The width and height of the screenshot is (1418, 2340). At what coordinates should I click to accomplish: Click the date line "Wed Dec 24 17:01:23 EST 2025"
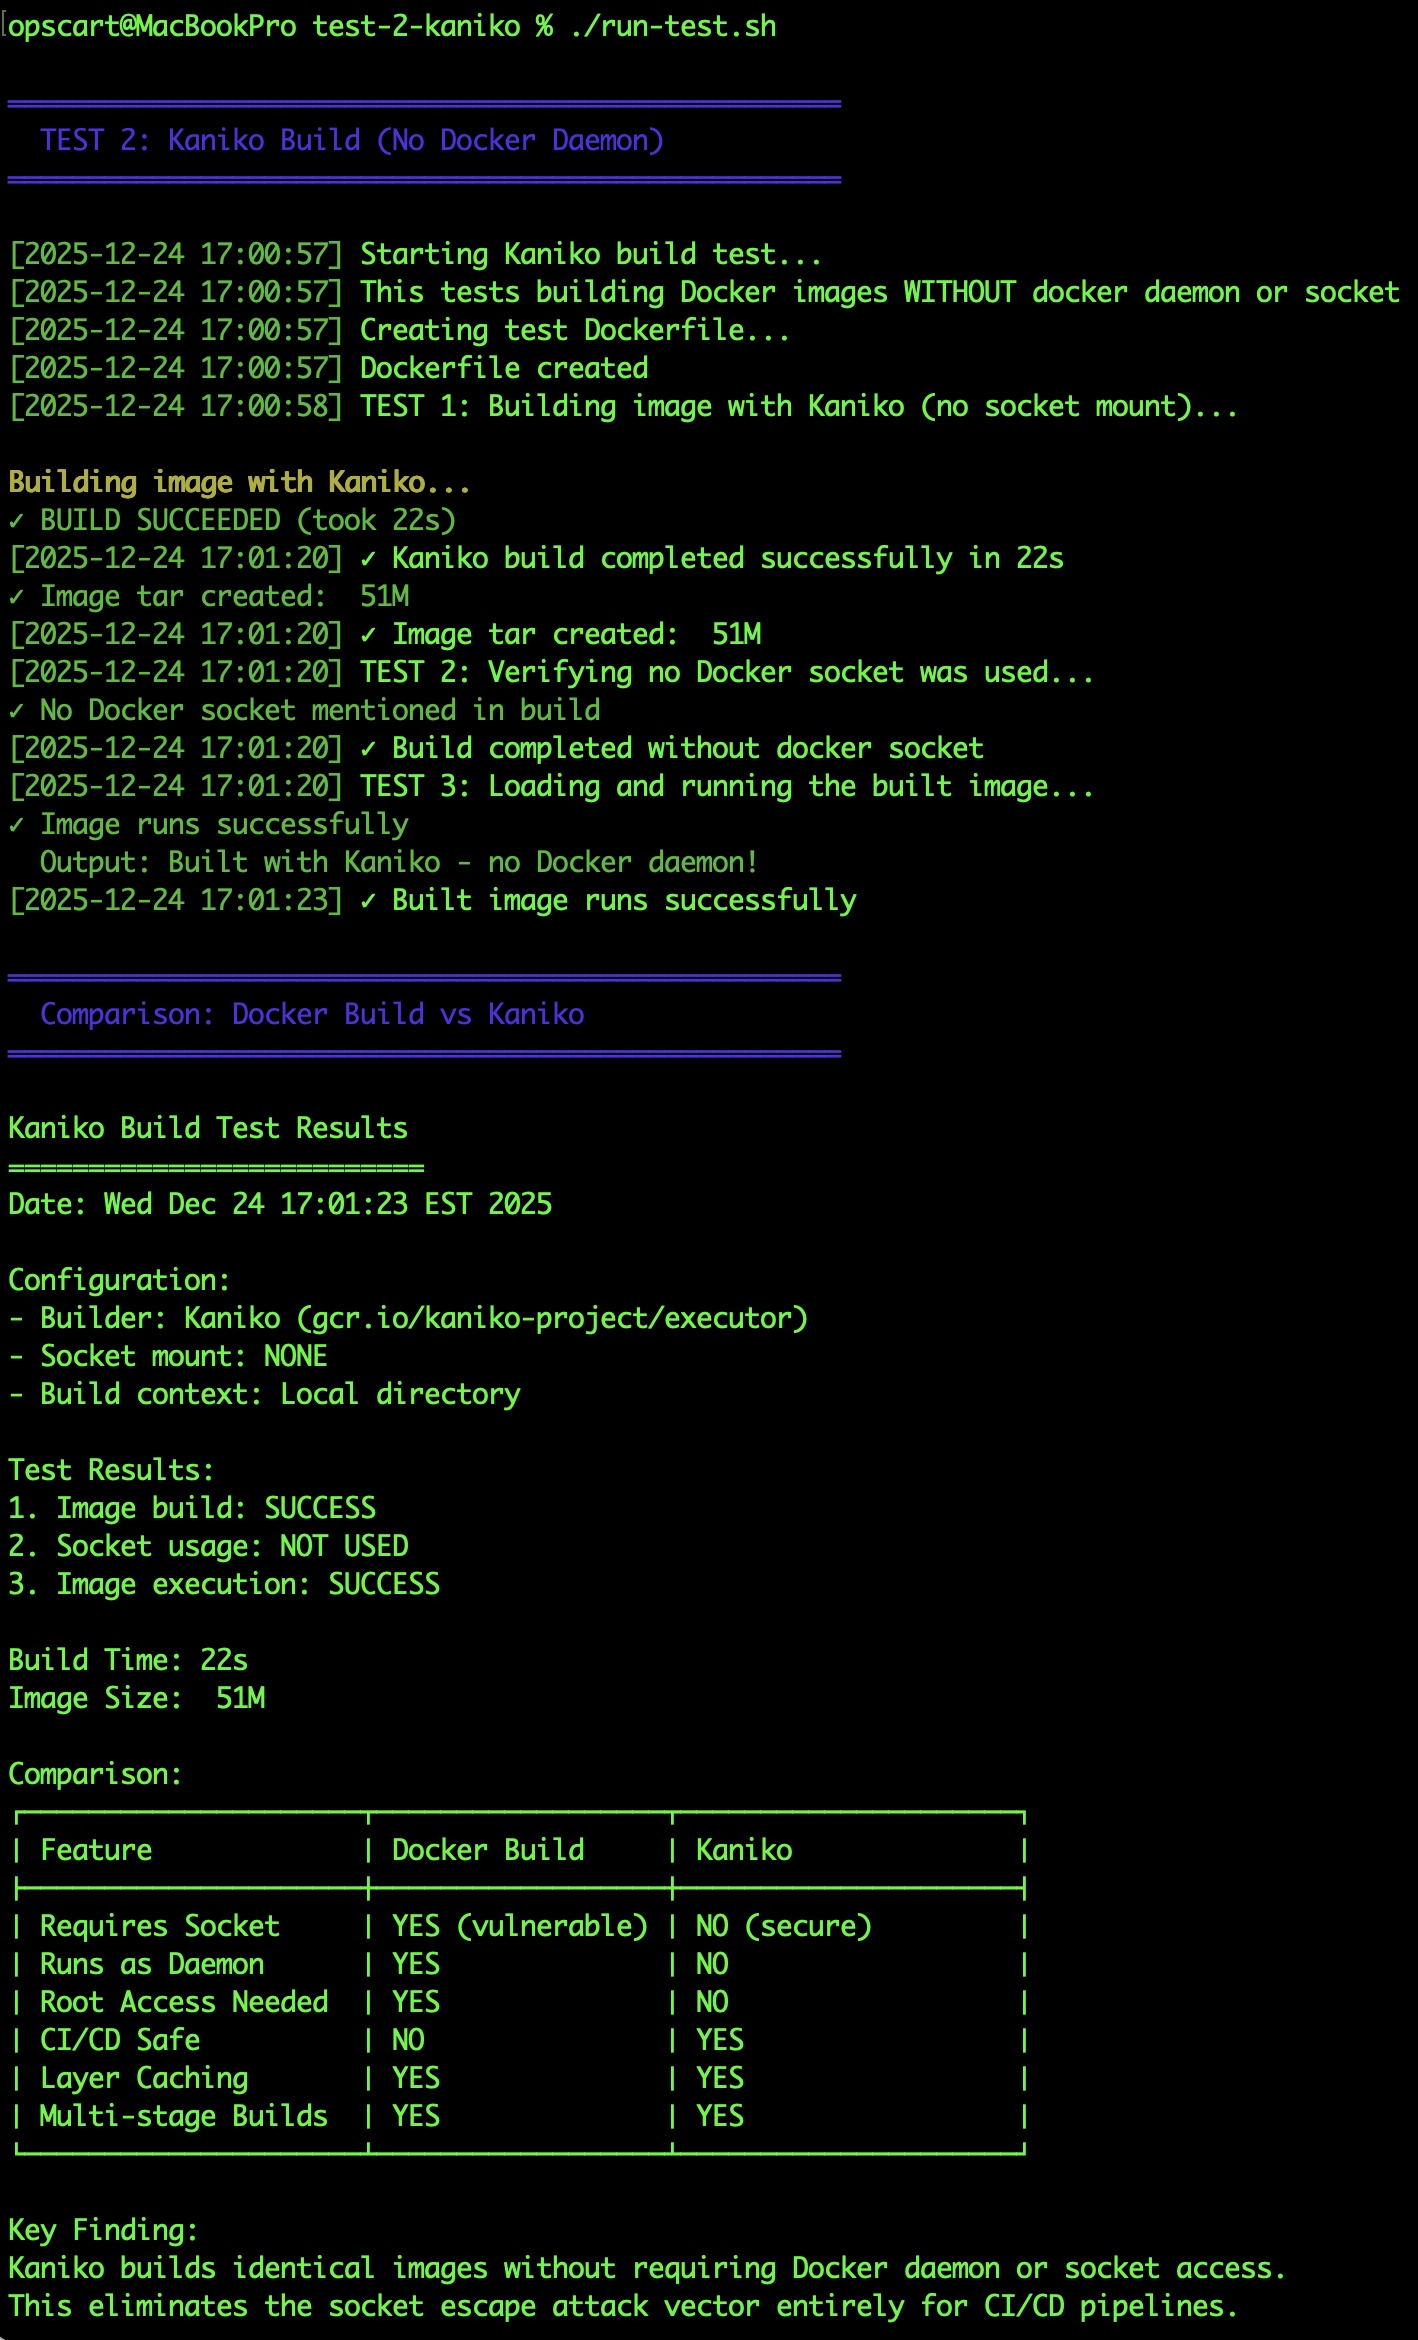click(327, 1204)
